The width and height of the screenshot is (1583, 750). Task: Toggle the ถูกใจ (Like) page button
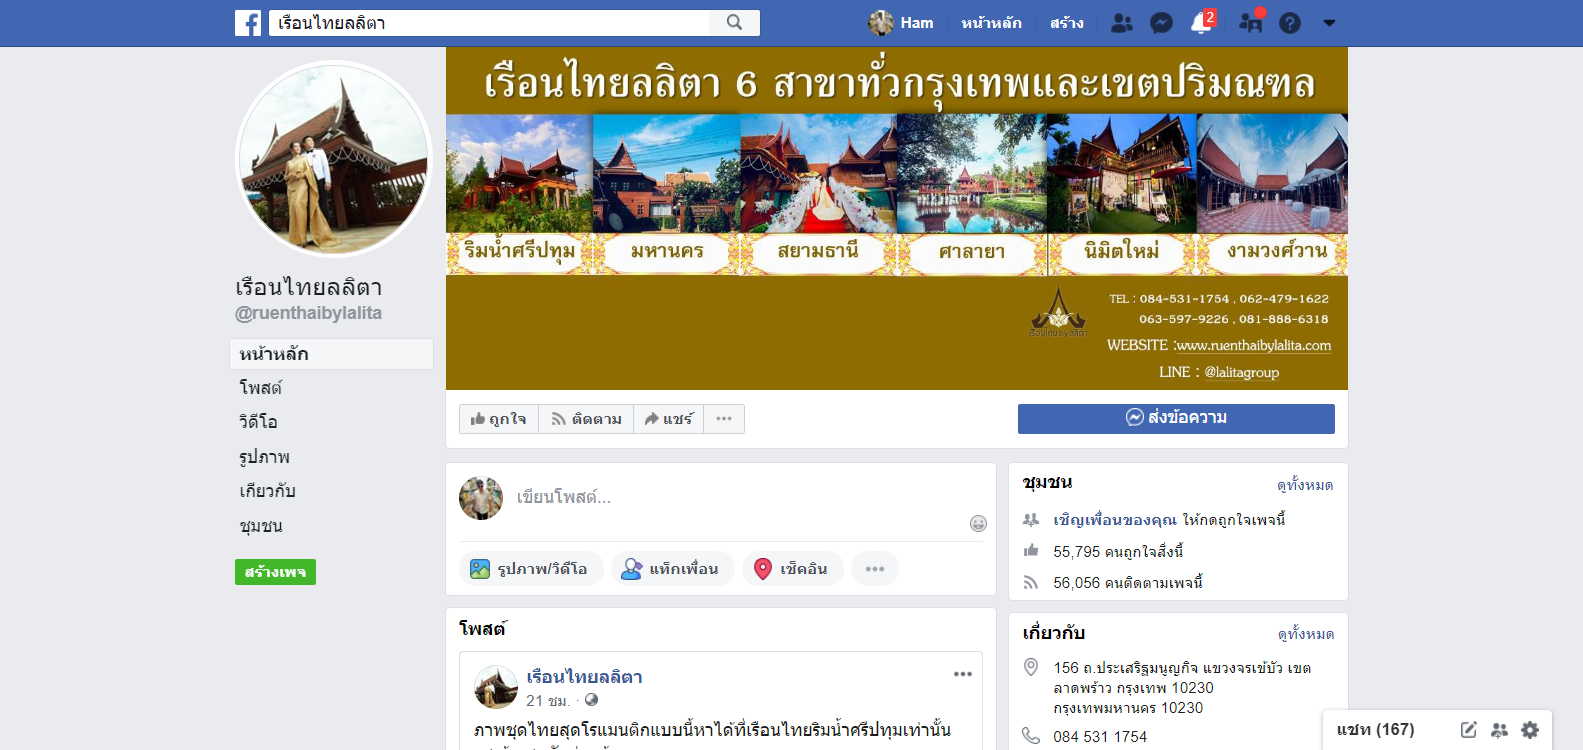click(499, 419)
